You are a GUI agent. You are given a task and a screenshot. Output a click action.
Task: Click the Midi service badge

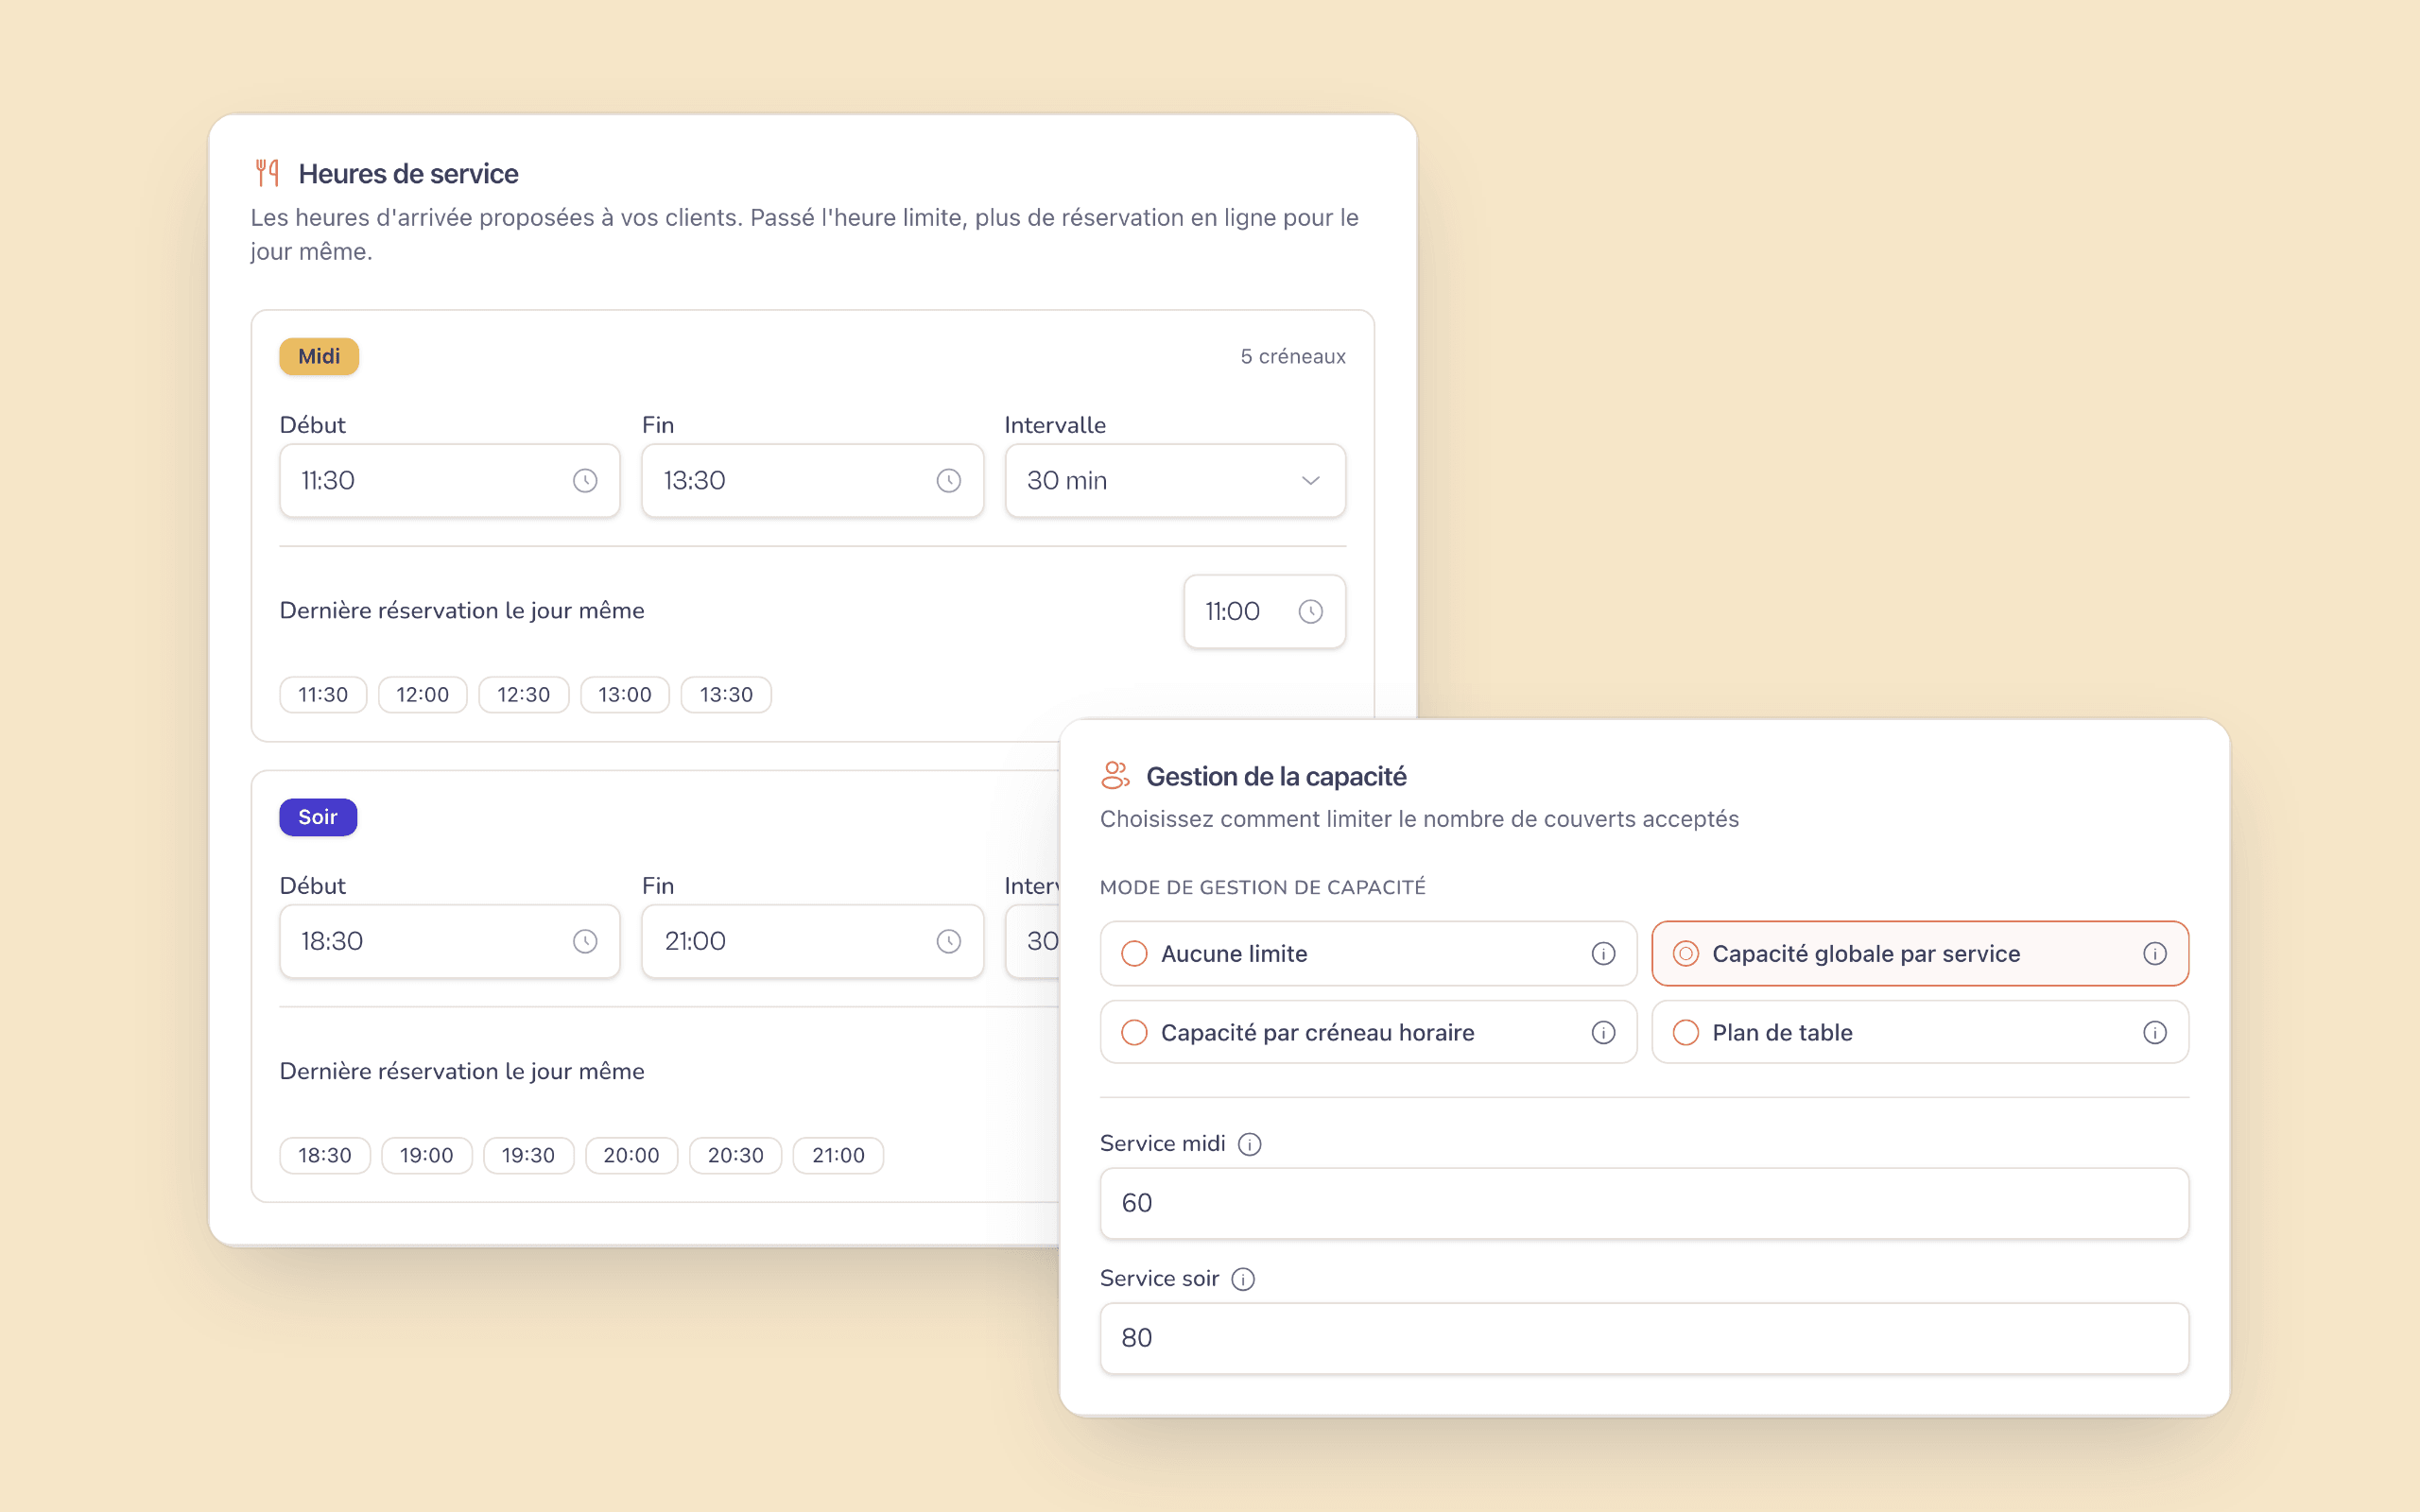(319, 357)
